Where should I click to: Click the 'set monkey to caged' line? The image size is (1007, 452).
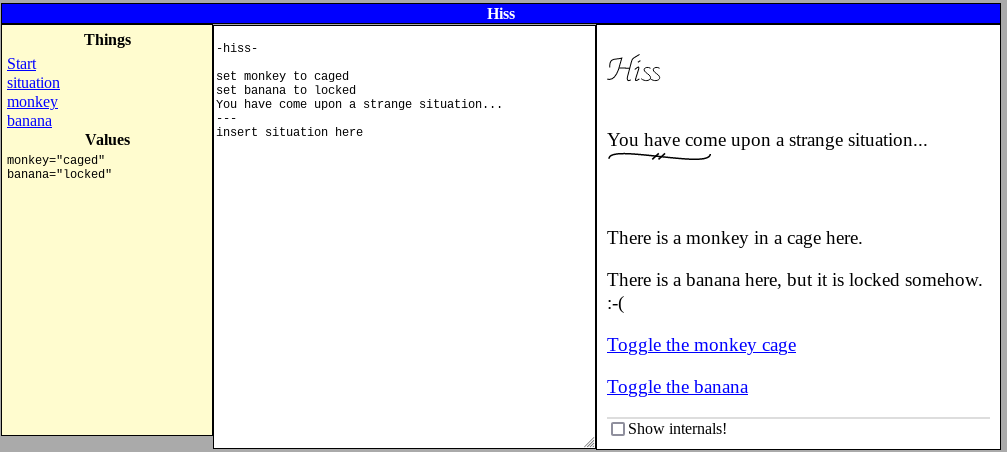tap(283, 76)
